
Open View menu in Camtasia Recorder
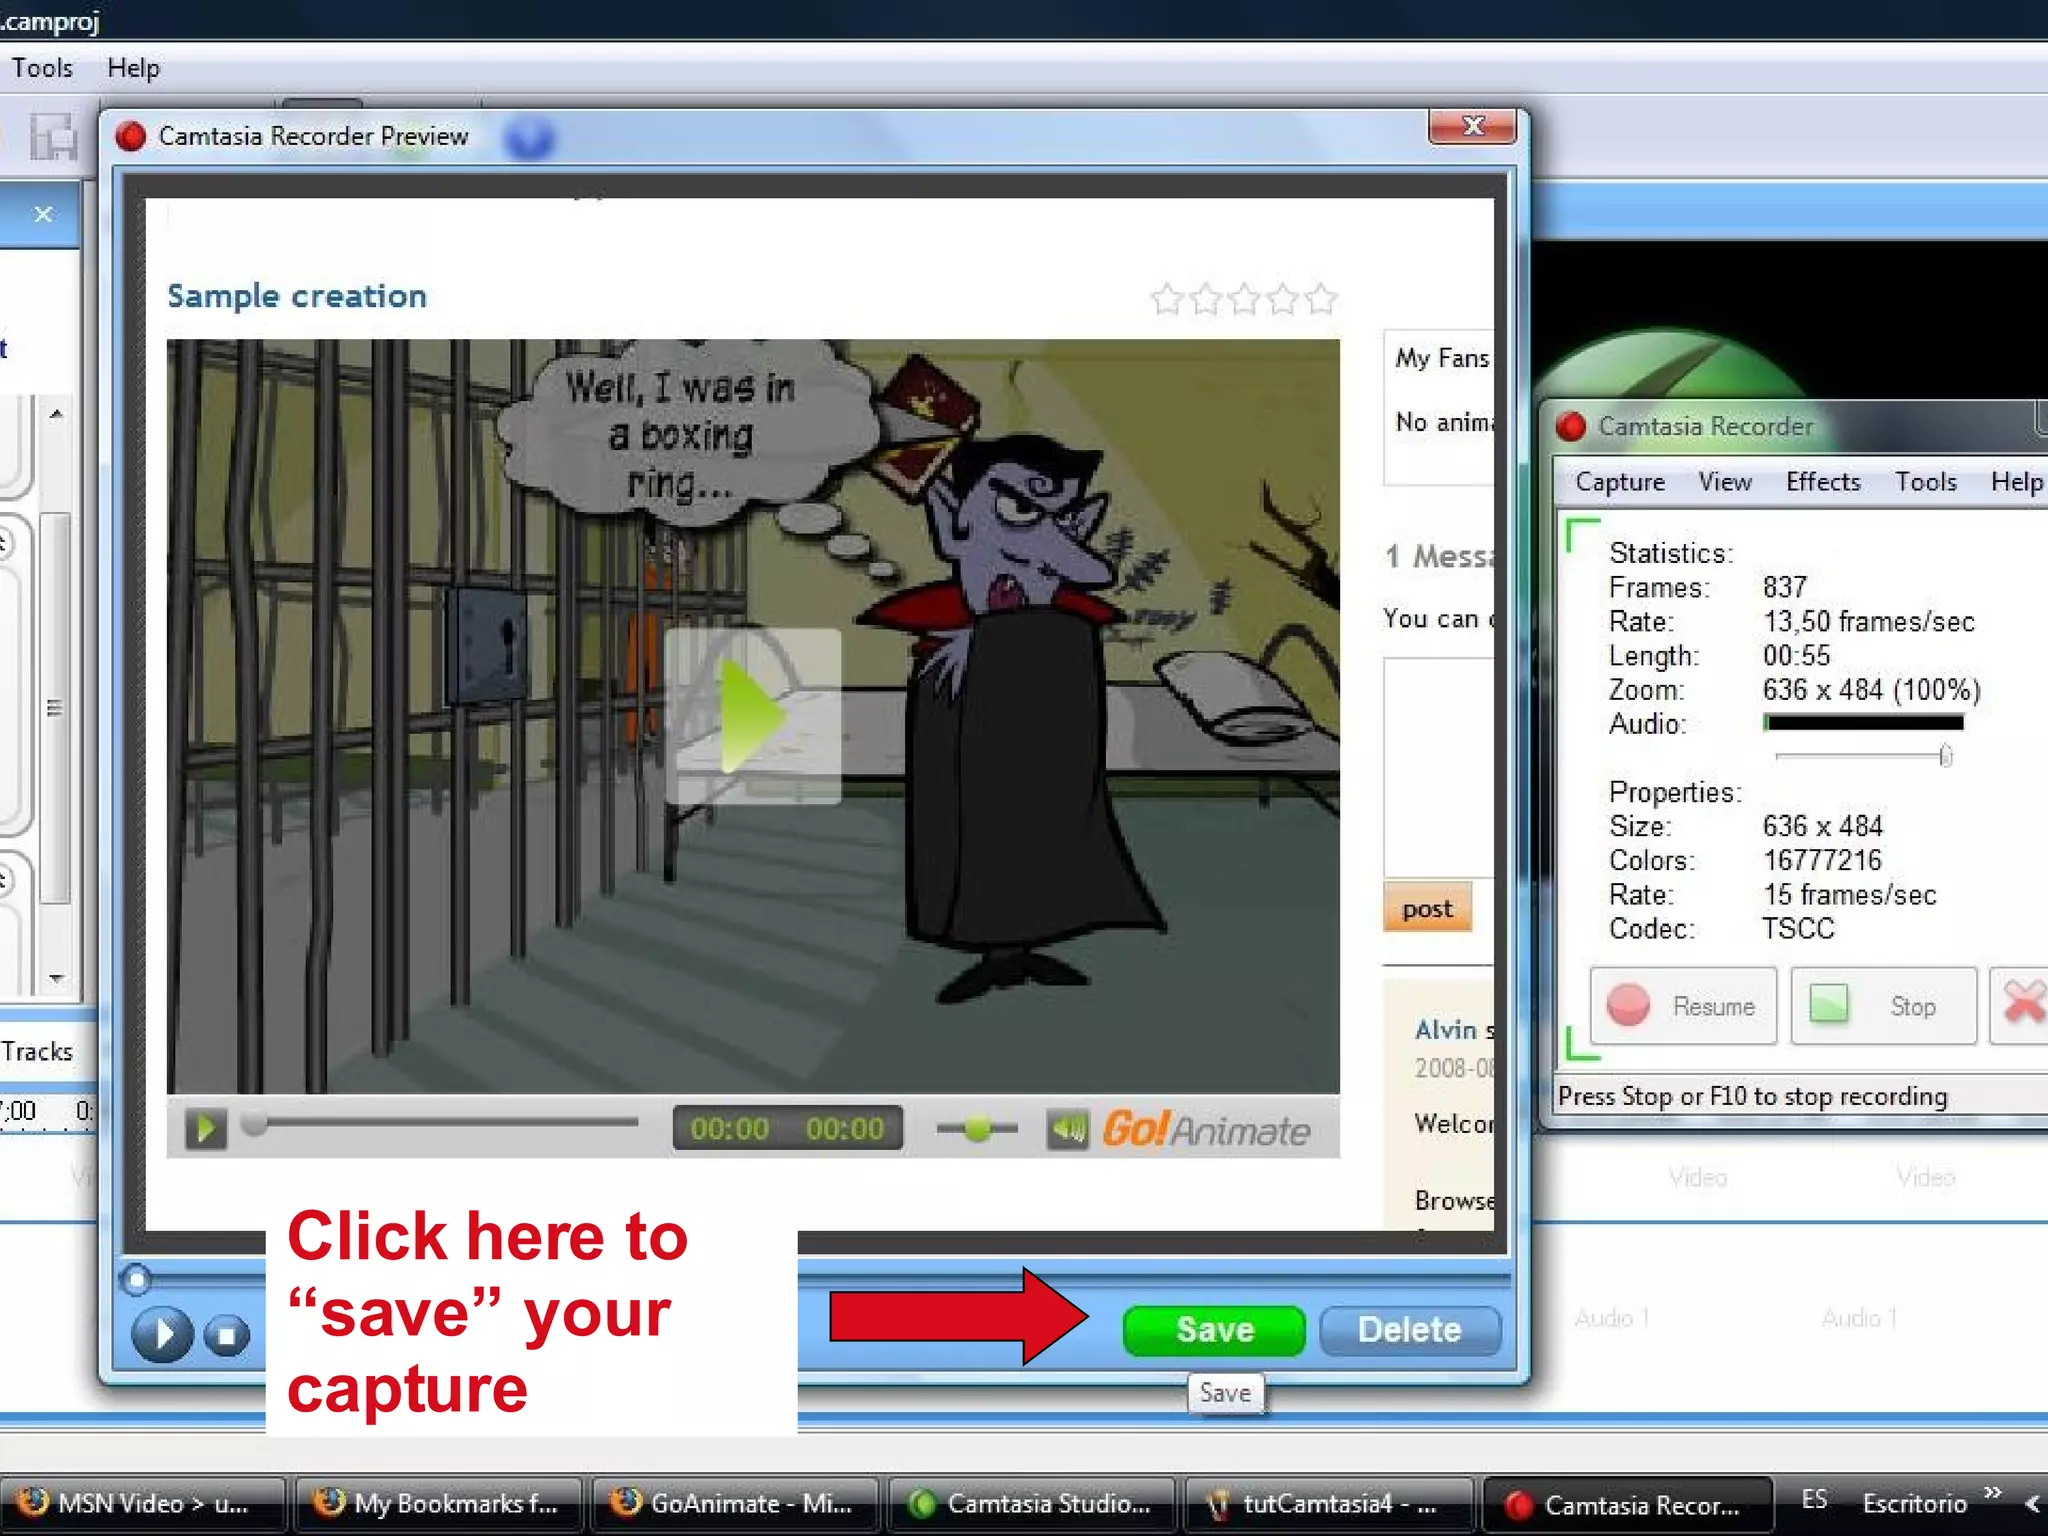(1725, 482)
